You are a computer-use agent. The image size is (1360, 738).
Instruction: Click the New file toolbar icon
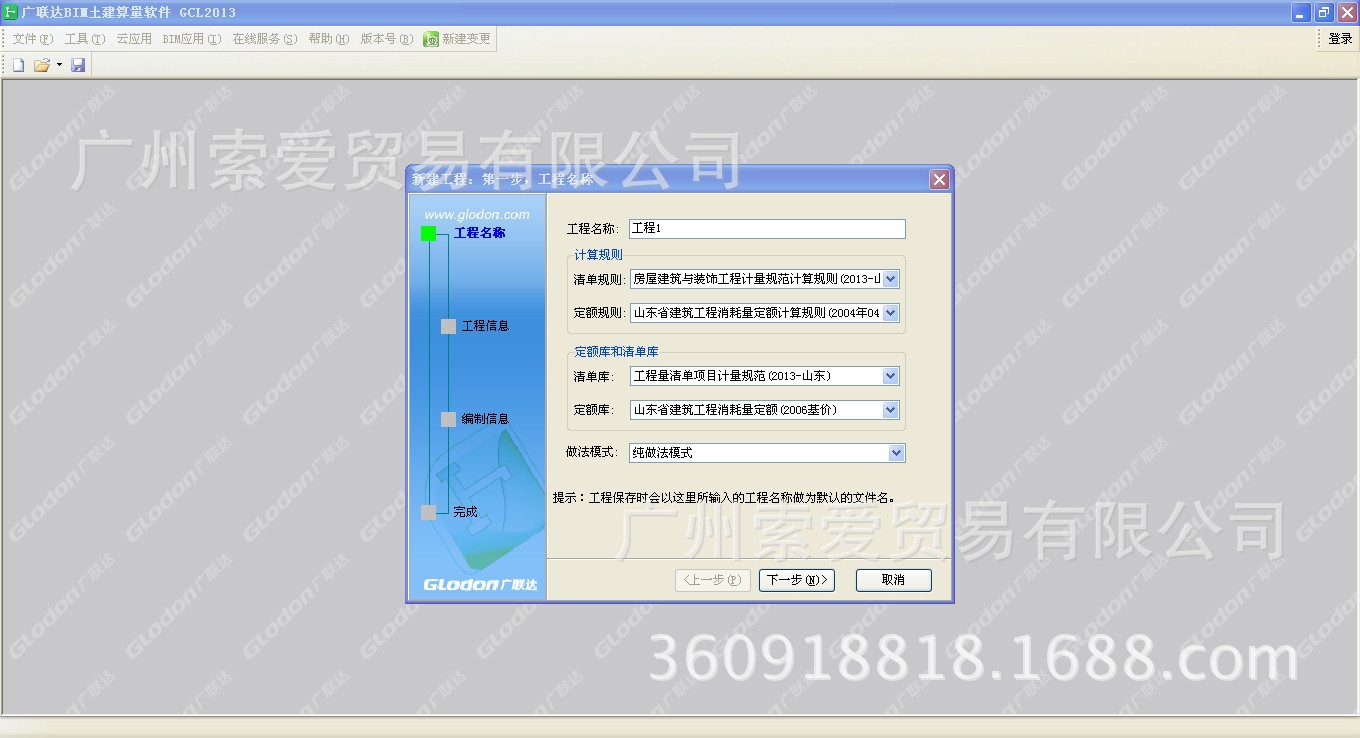(18, 65)
